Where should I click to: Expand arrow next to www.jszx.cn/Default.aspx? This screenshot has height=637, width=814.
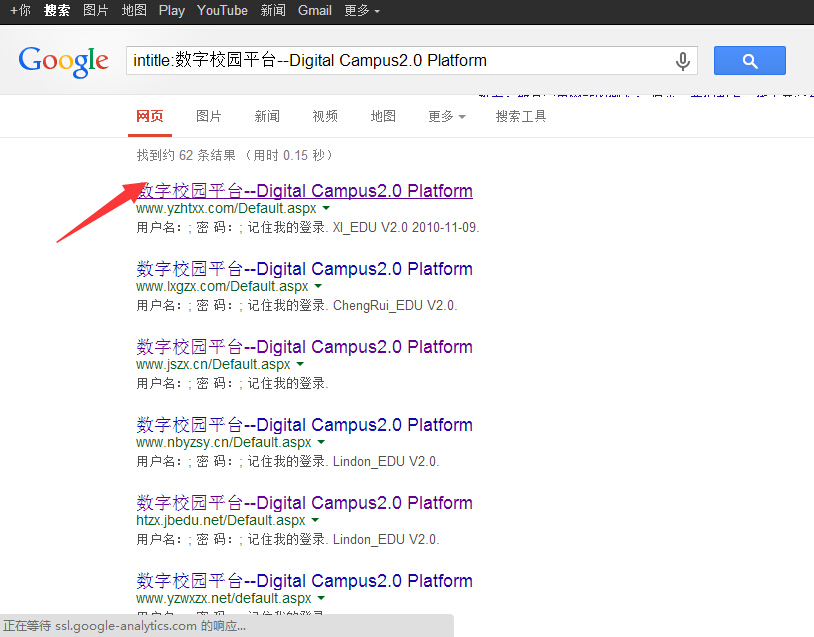[300, 364]
